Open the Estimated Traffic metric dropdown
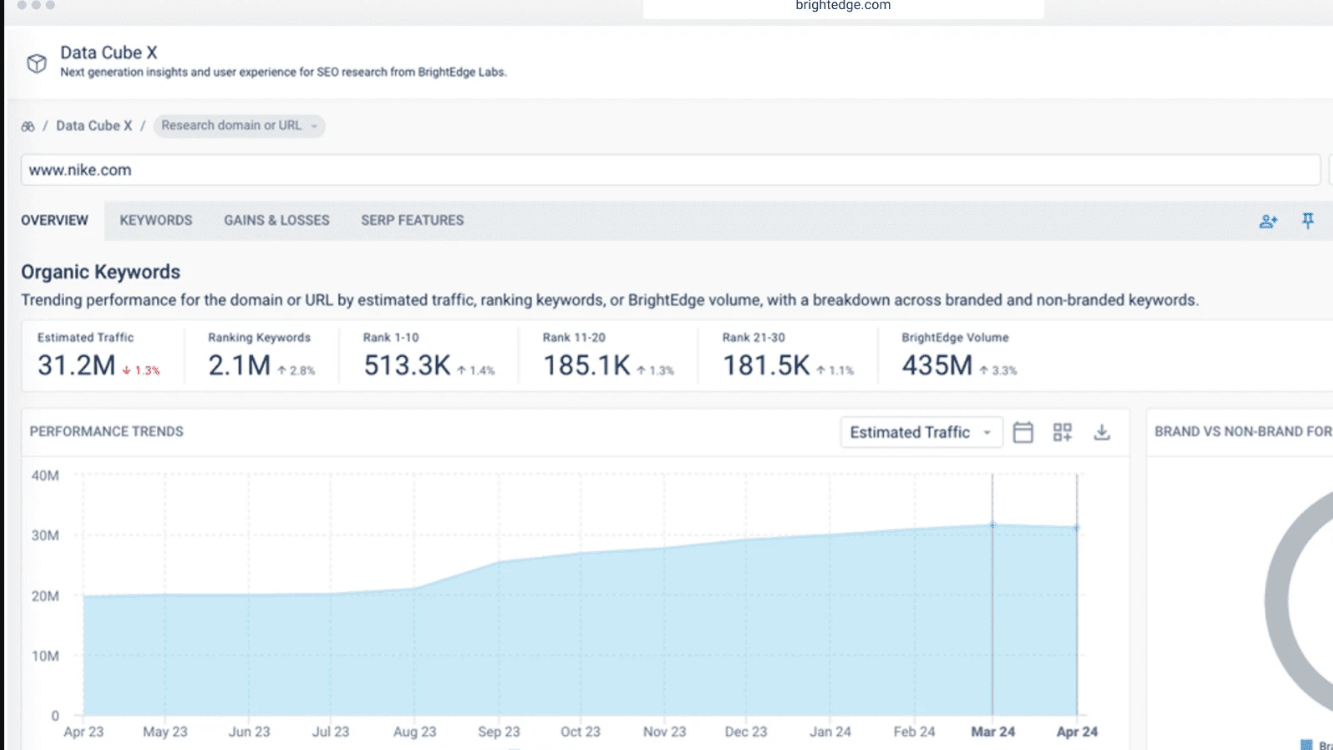The width and height of the screenshot is (1333, 750). [x=921, y=432]
